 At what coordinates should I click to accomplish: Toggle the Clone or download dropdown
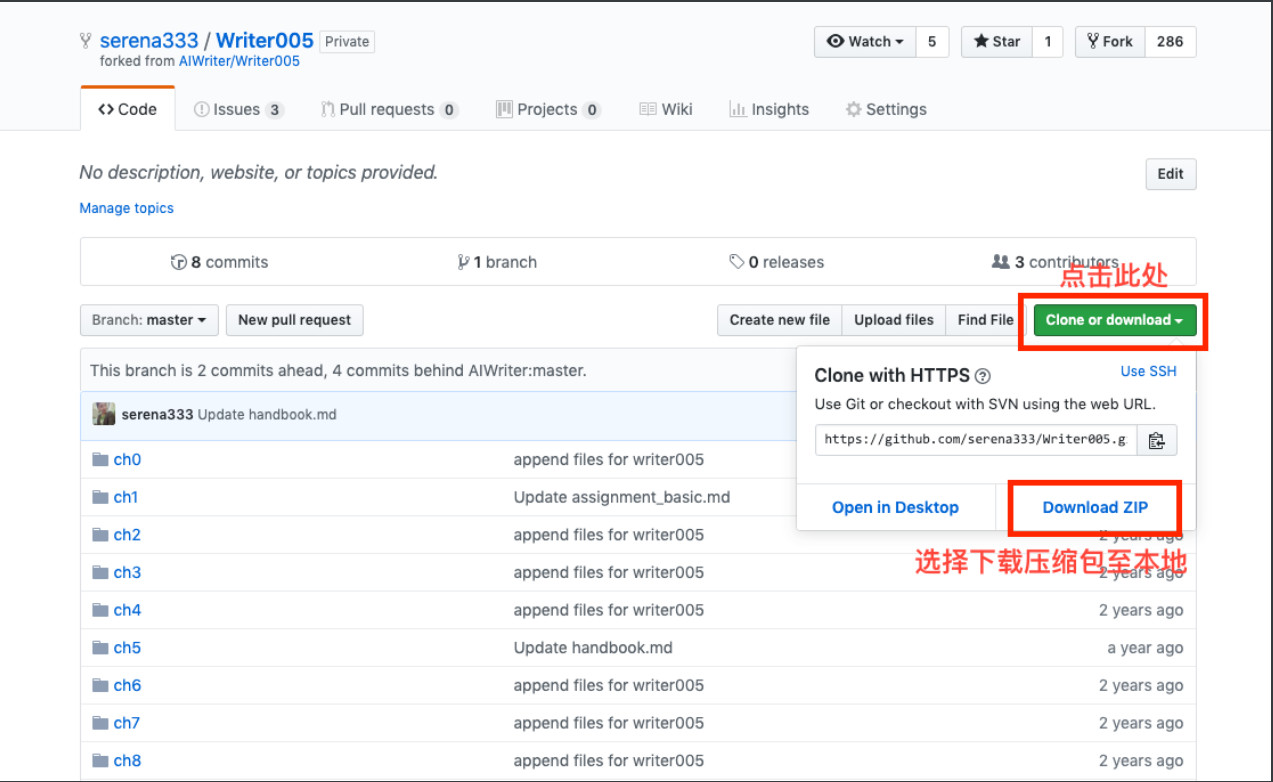[x=1115, y=320]
